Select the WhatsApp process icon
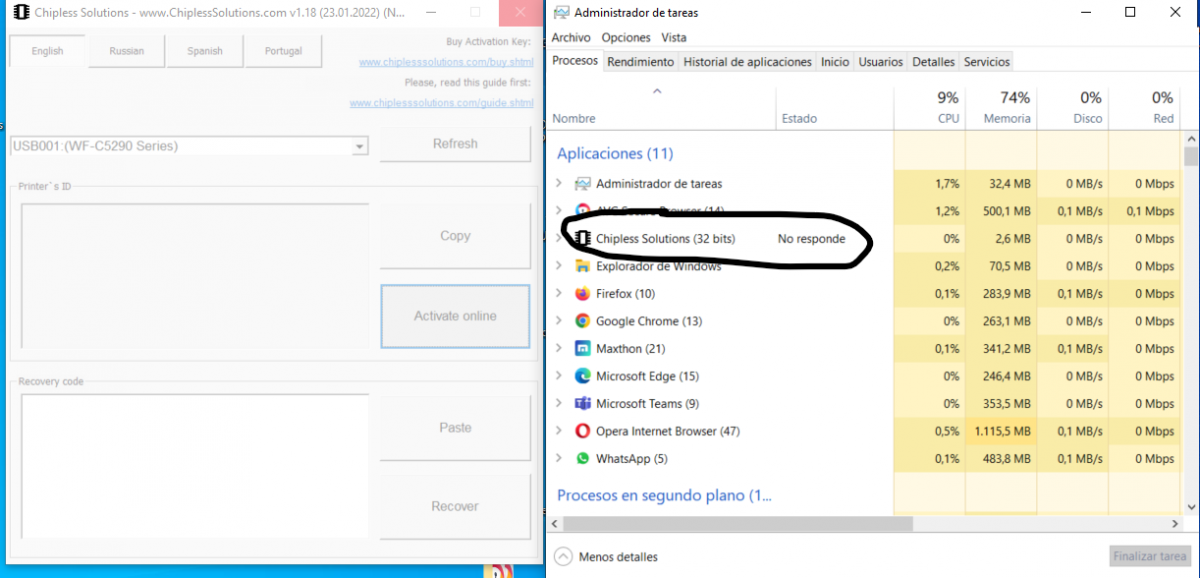 (583, 459)
